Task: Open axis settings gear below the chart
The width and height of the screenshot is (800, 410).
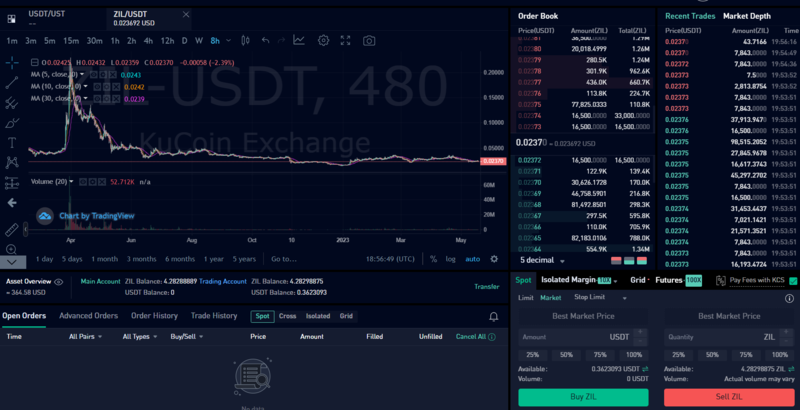Action: tap(494, 259)
